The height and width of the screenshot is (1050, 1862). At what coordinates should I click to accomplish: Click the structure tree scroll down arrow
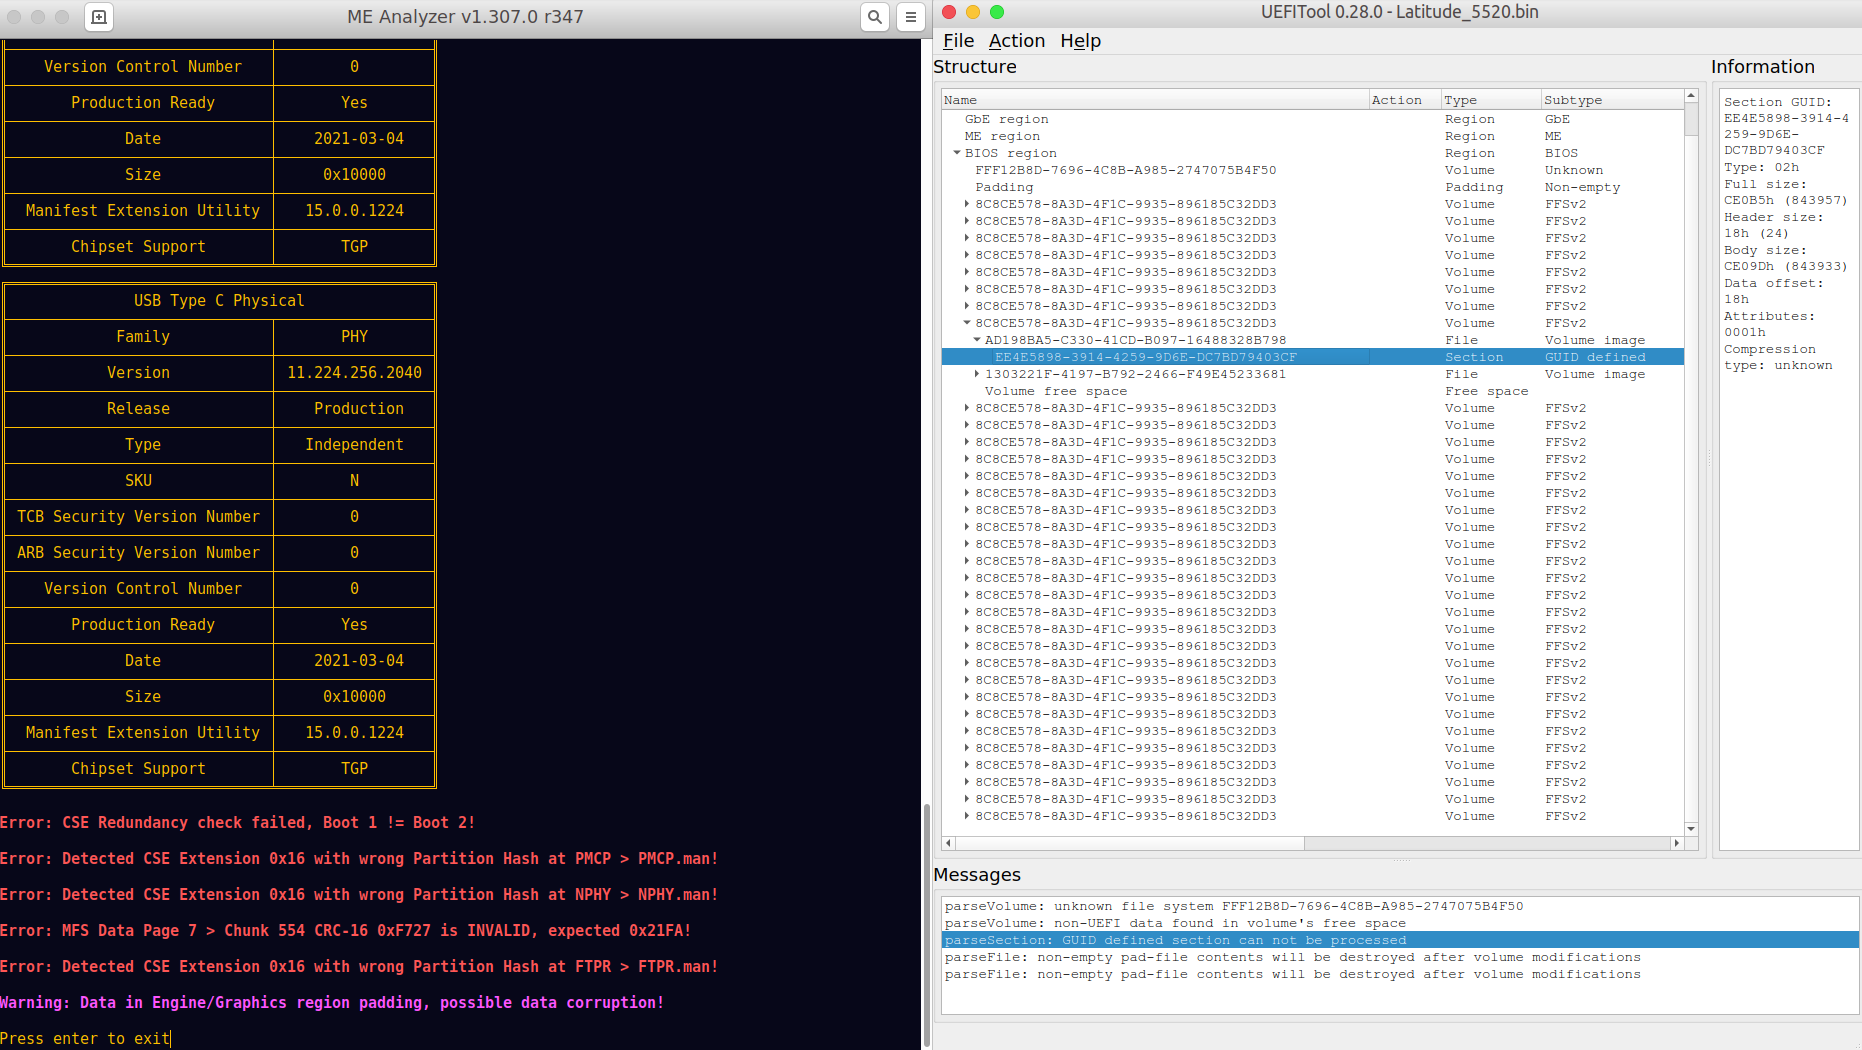tap(1691, 828)
